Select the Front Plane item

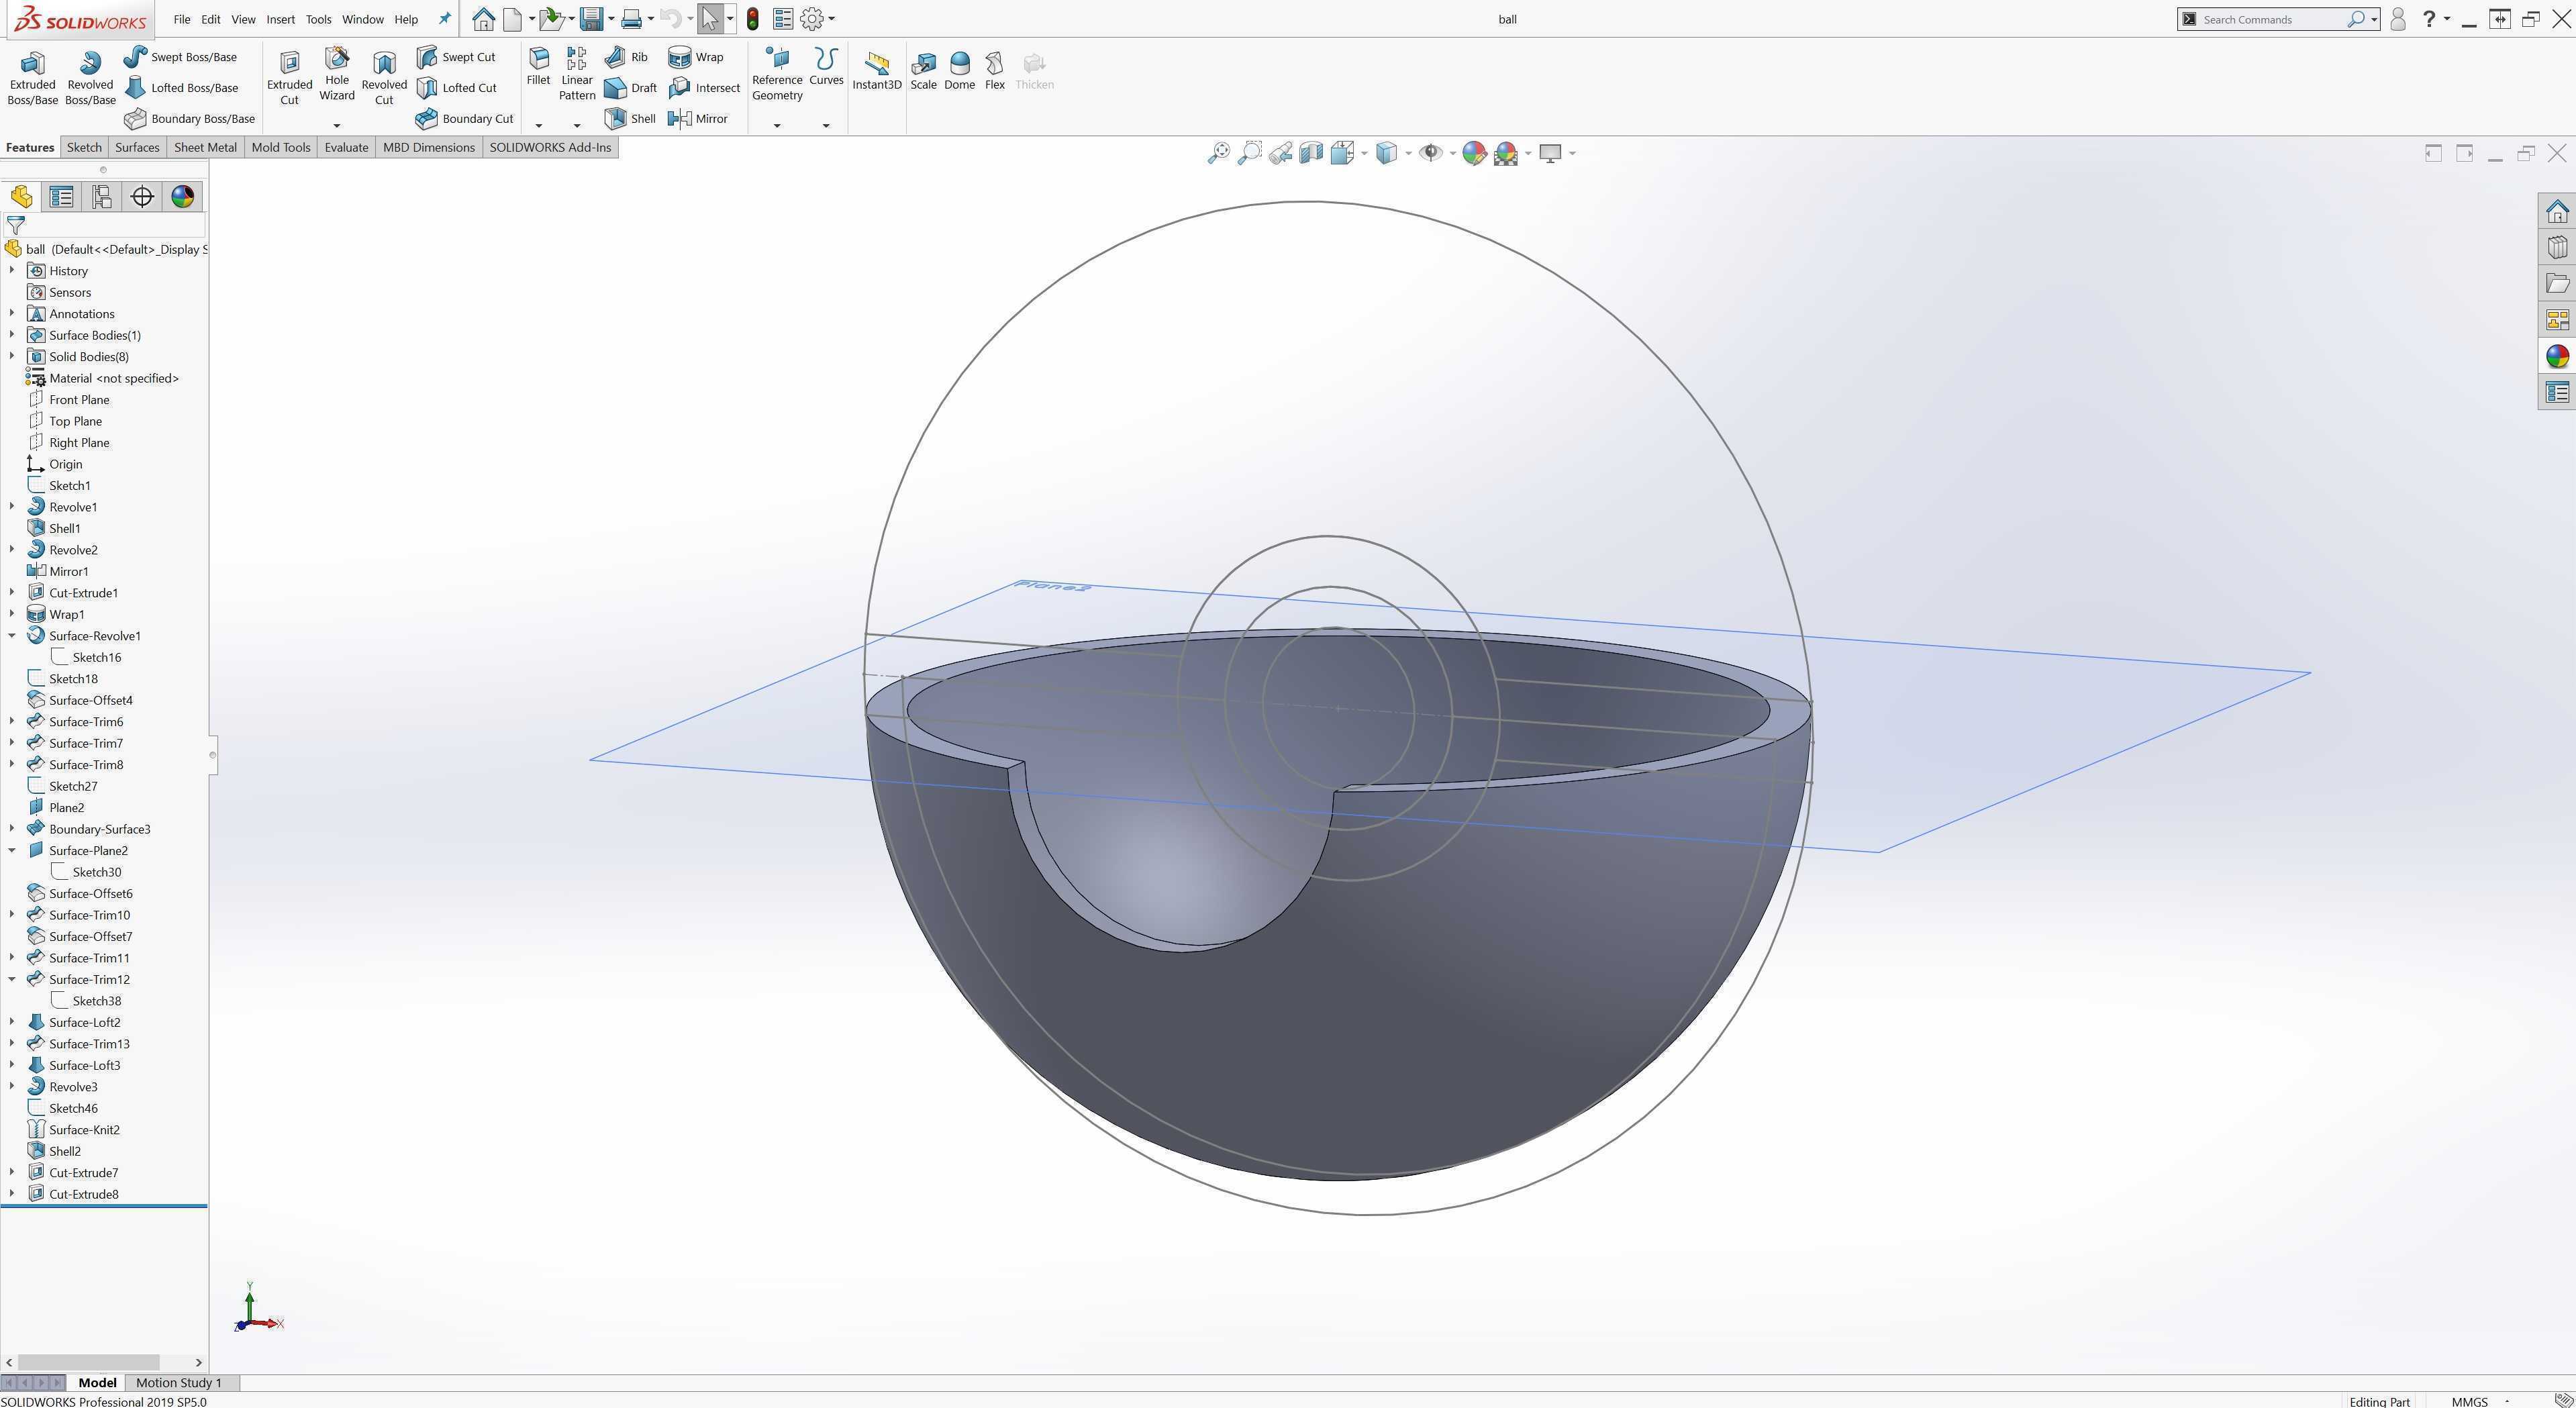(79, 399)
